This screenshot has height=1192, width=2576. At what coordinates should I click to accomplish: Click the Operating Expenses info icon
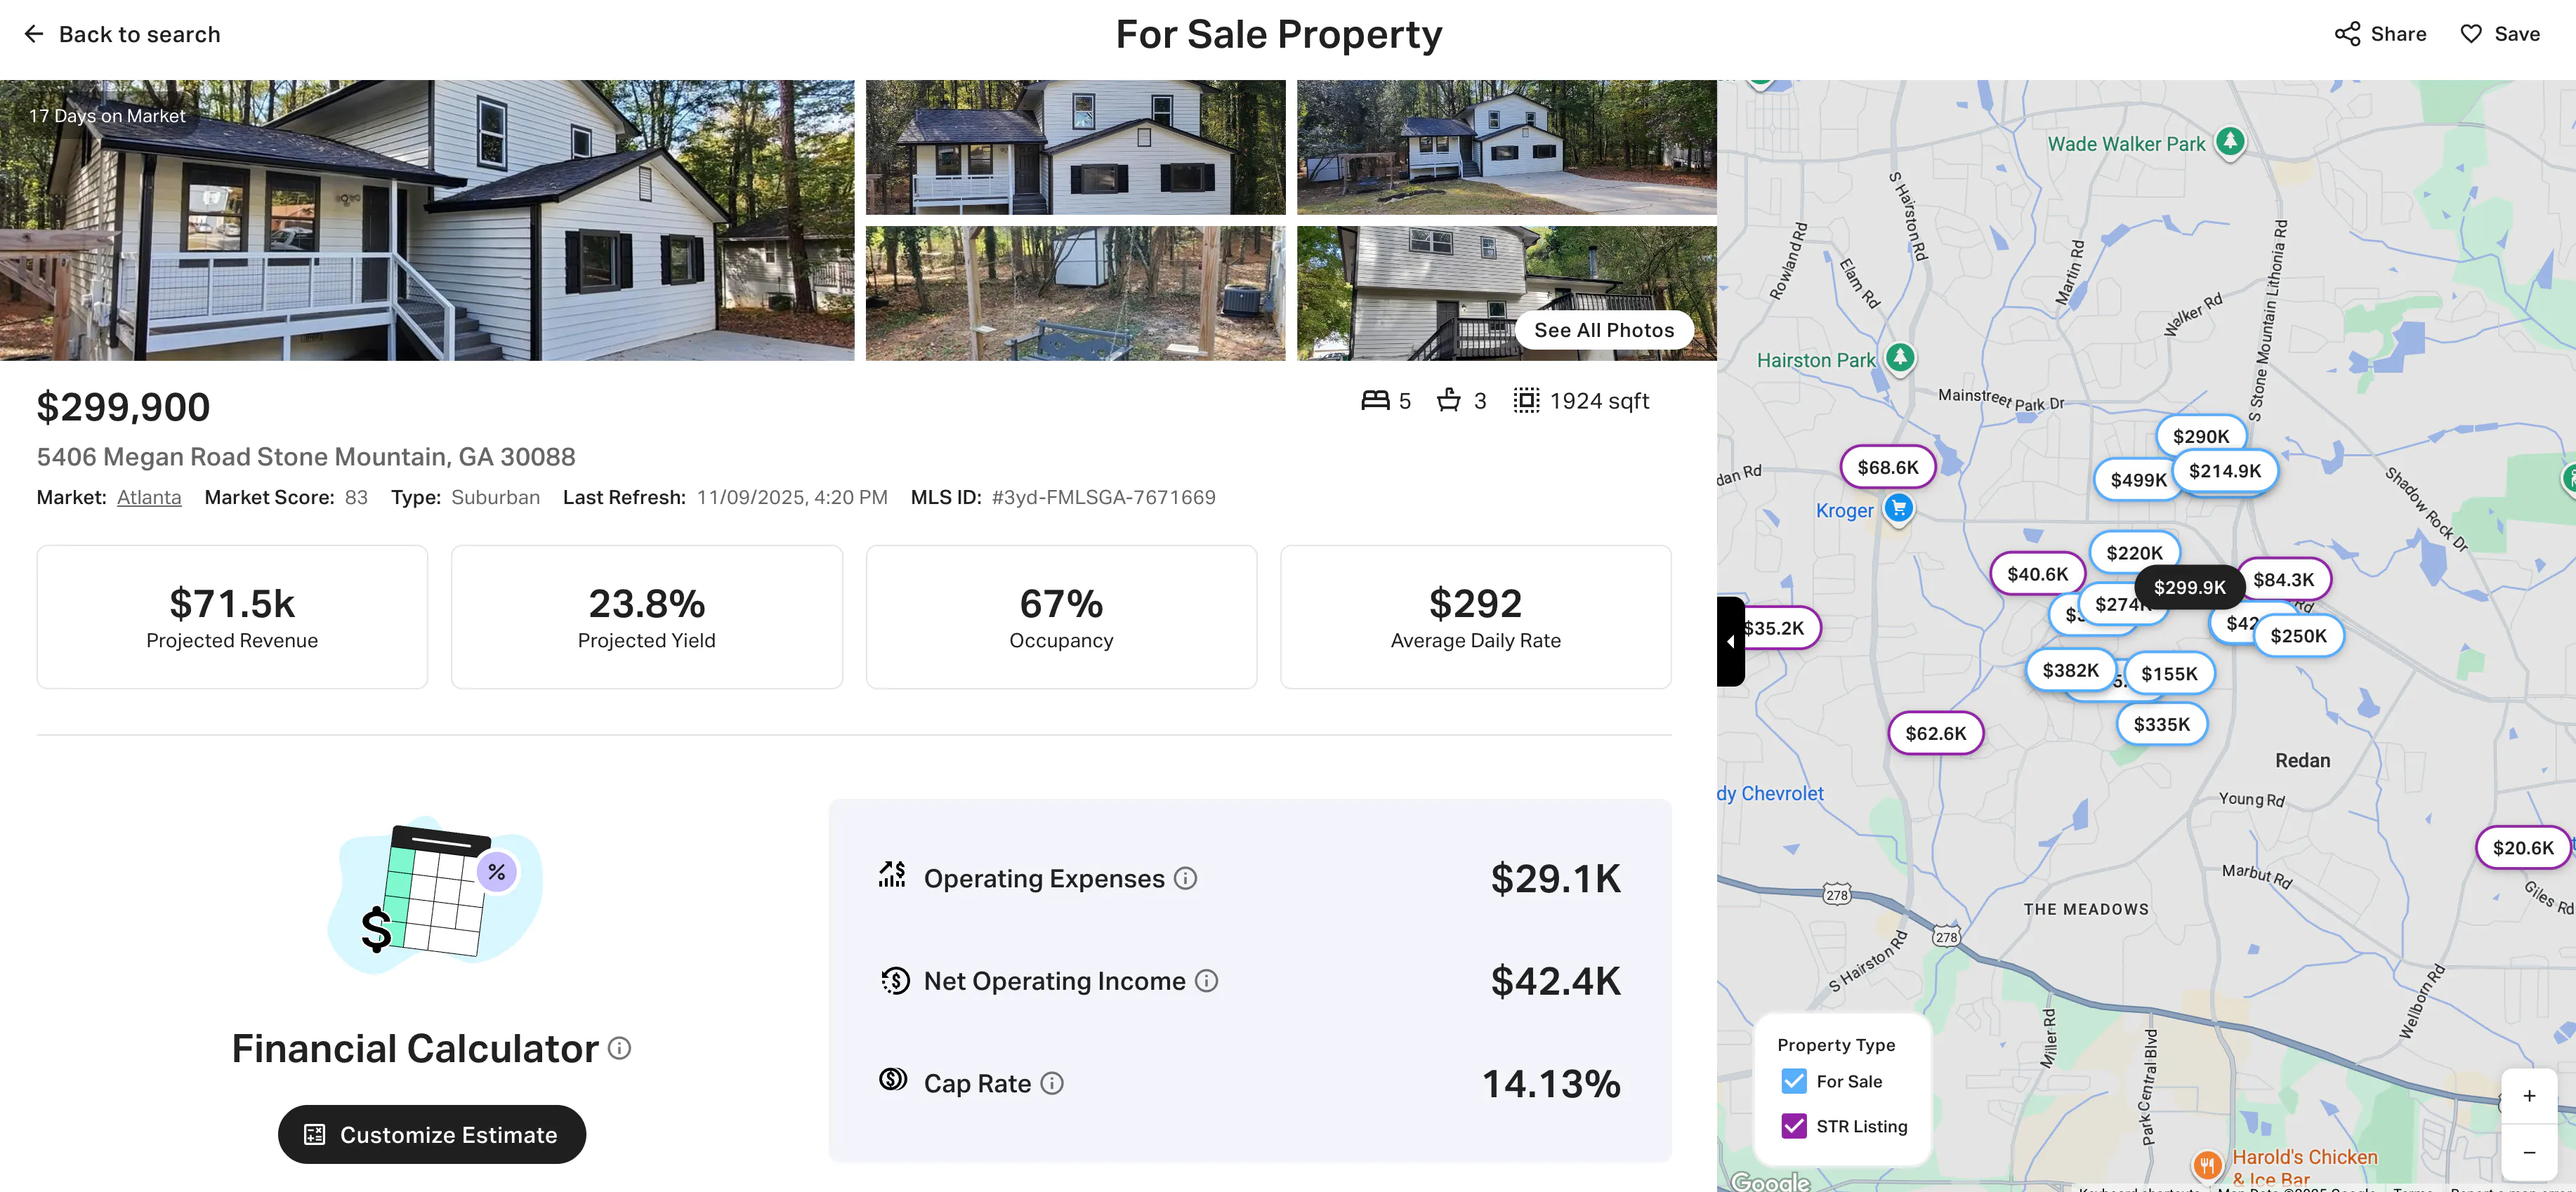pyautogui.click(x=1185, y=878)
